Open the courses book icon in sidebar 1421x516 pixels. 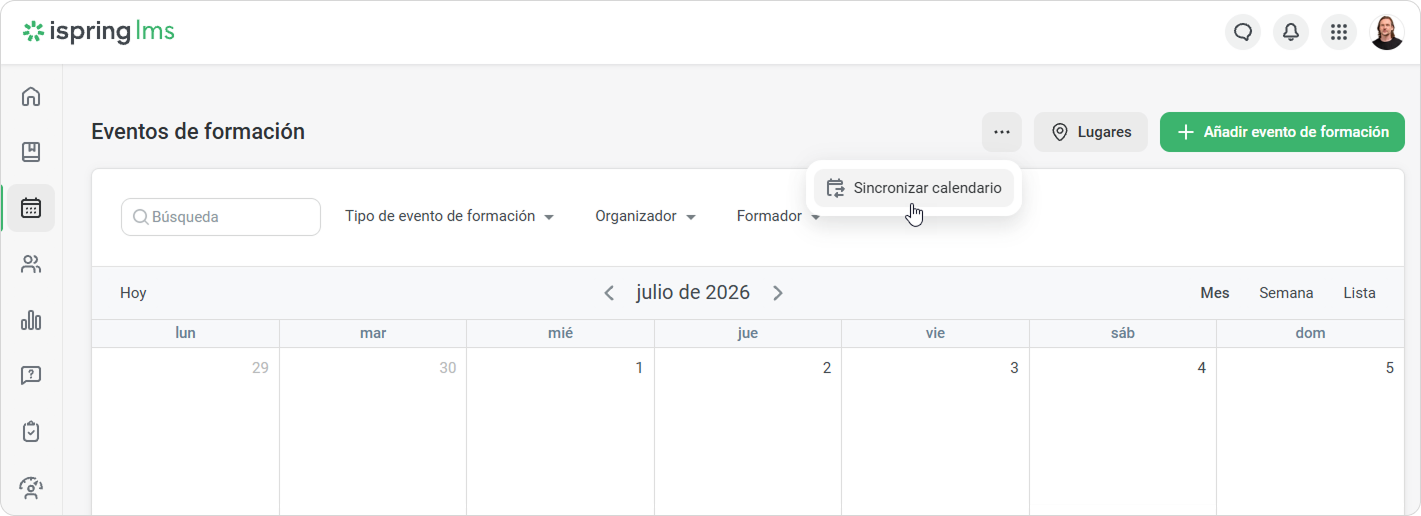coord(31,152)
